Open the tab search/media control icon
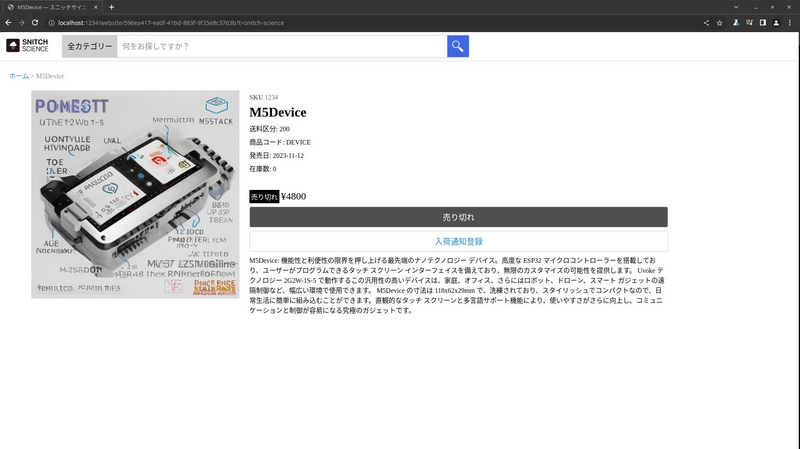This screenshot has height=449, width=800. [749, 23]
